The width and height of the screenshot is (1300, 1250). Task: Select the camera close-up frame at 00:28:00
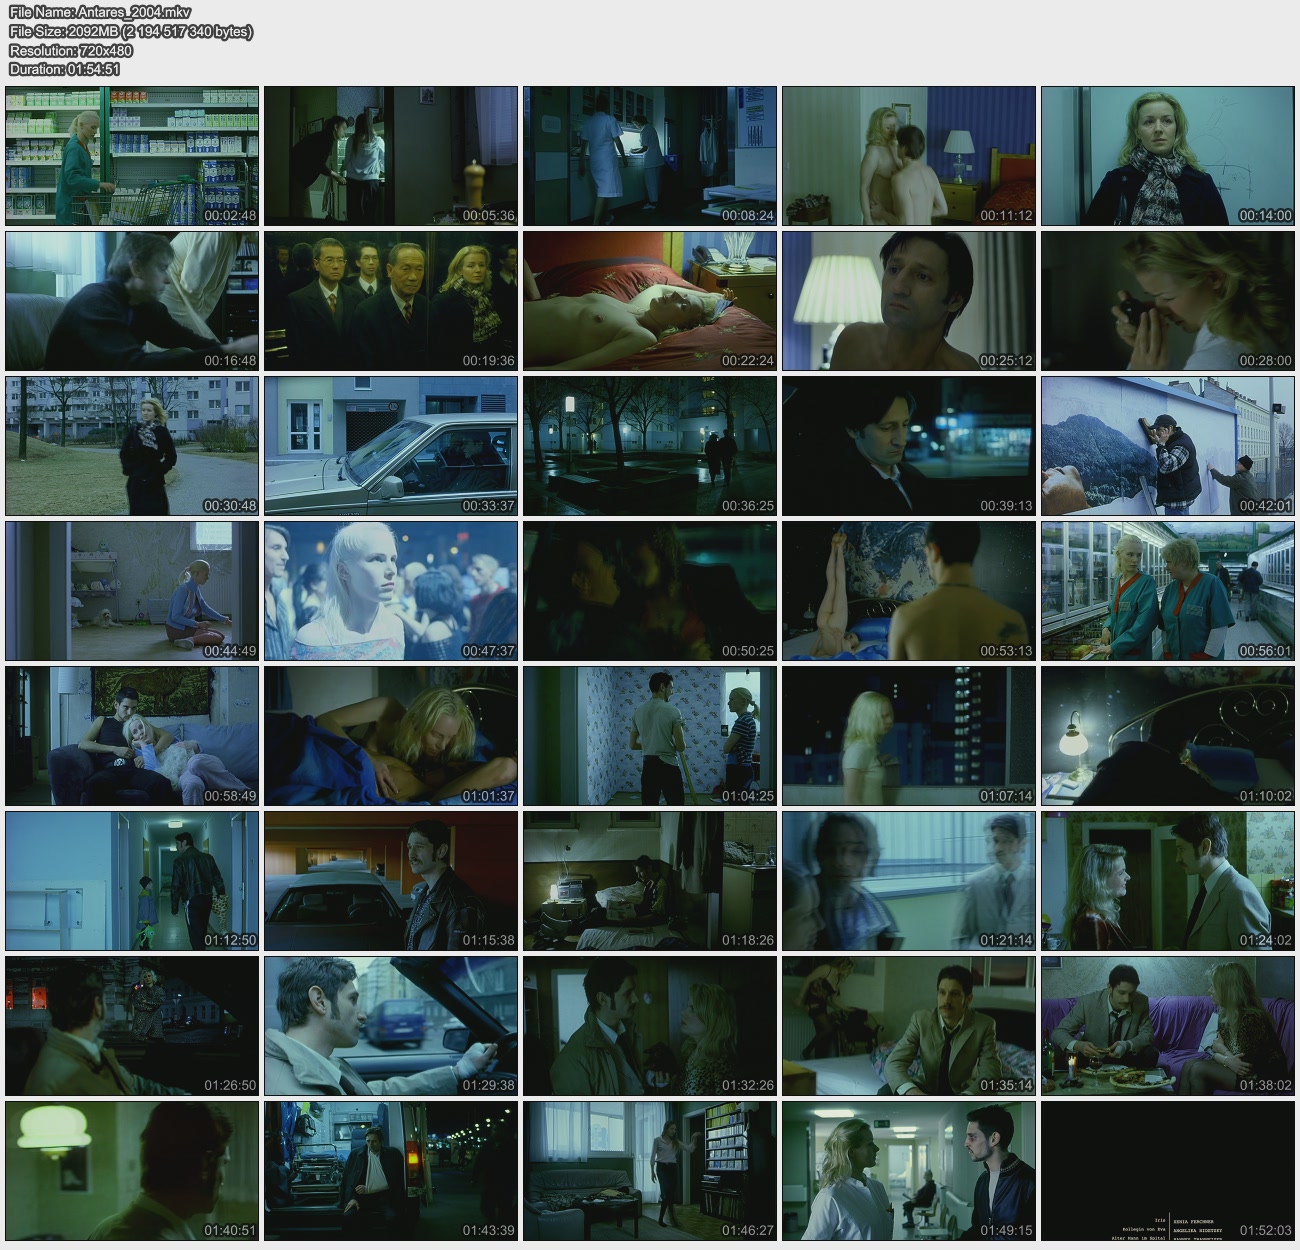tap(1168, 301)
